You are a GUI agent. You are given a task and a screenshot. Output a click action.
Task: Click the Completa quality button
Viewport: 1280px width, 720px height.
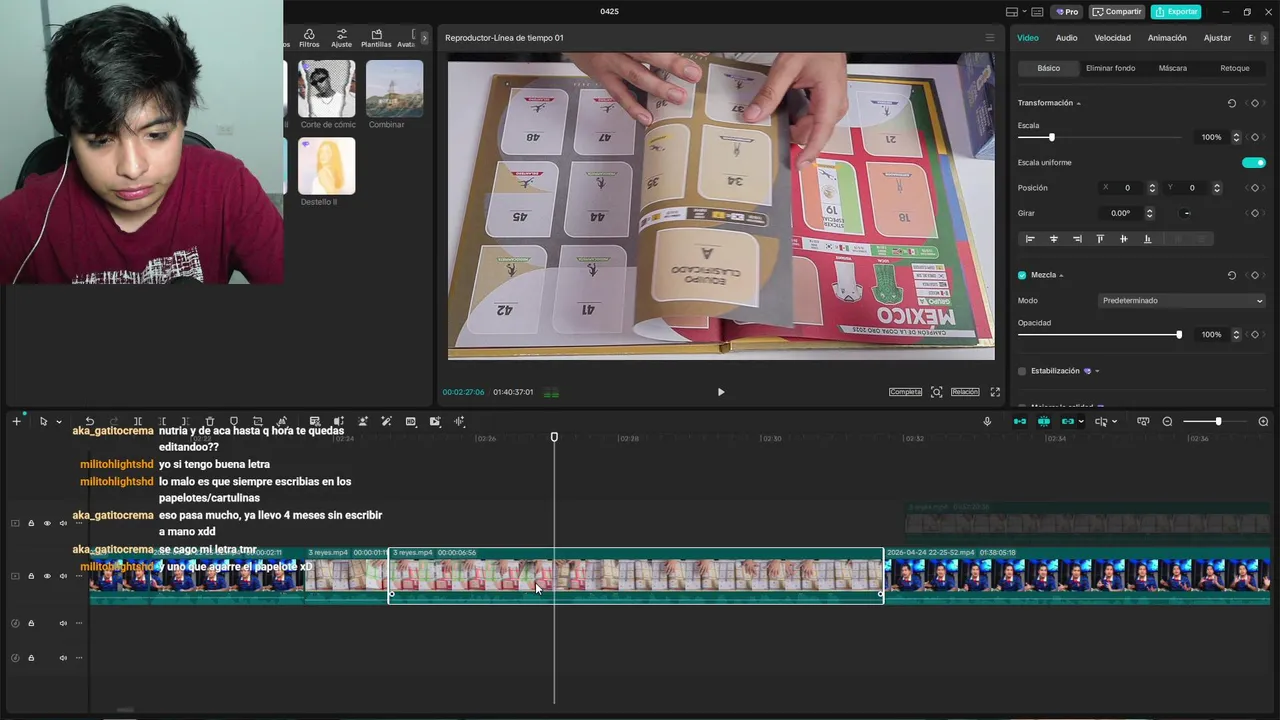(x=905, y=392)
